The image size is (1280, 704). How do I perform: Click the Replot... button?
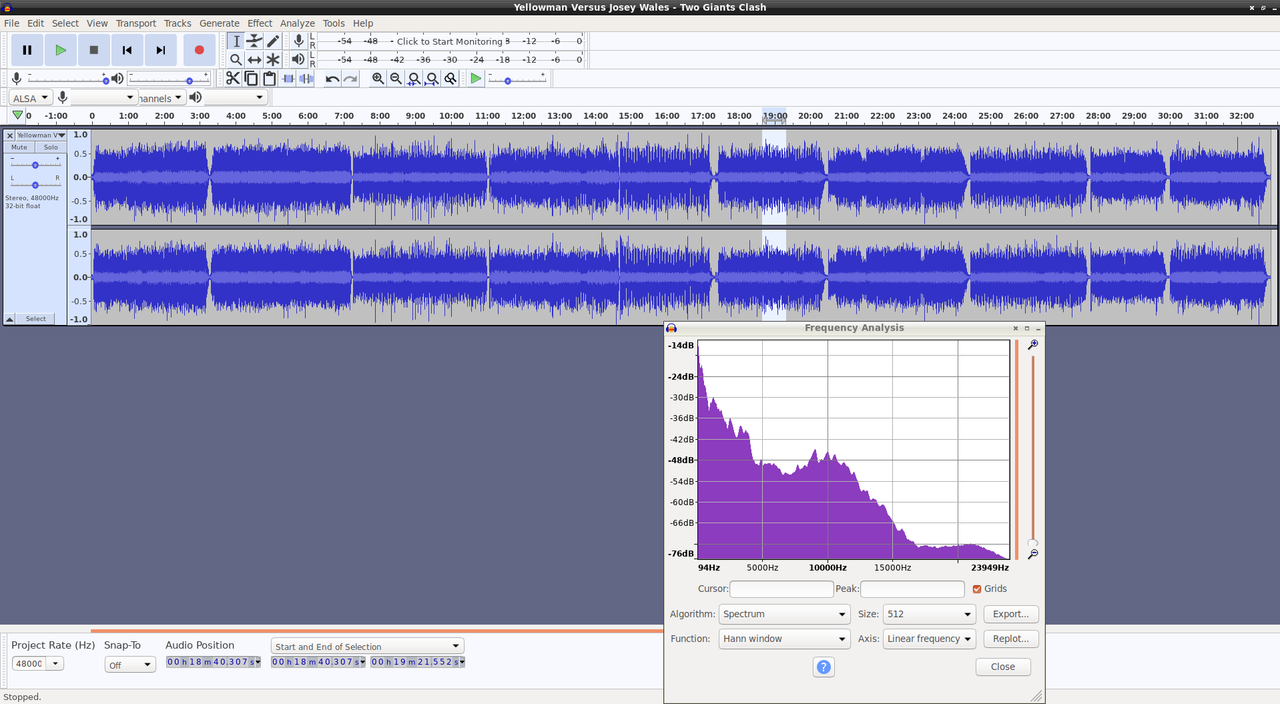tap(1011, 638)
